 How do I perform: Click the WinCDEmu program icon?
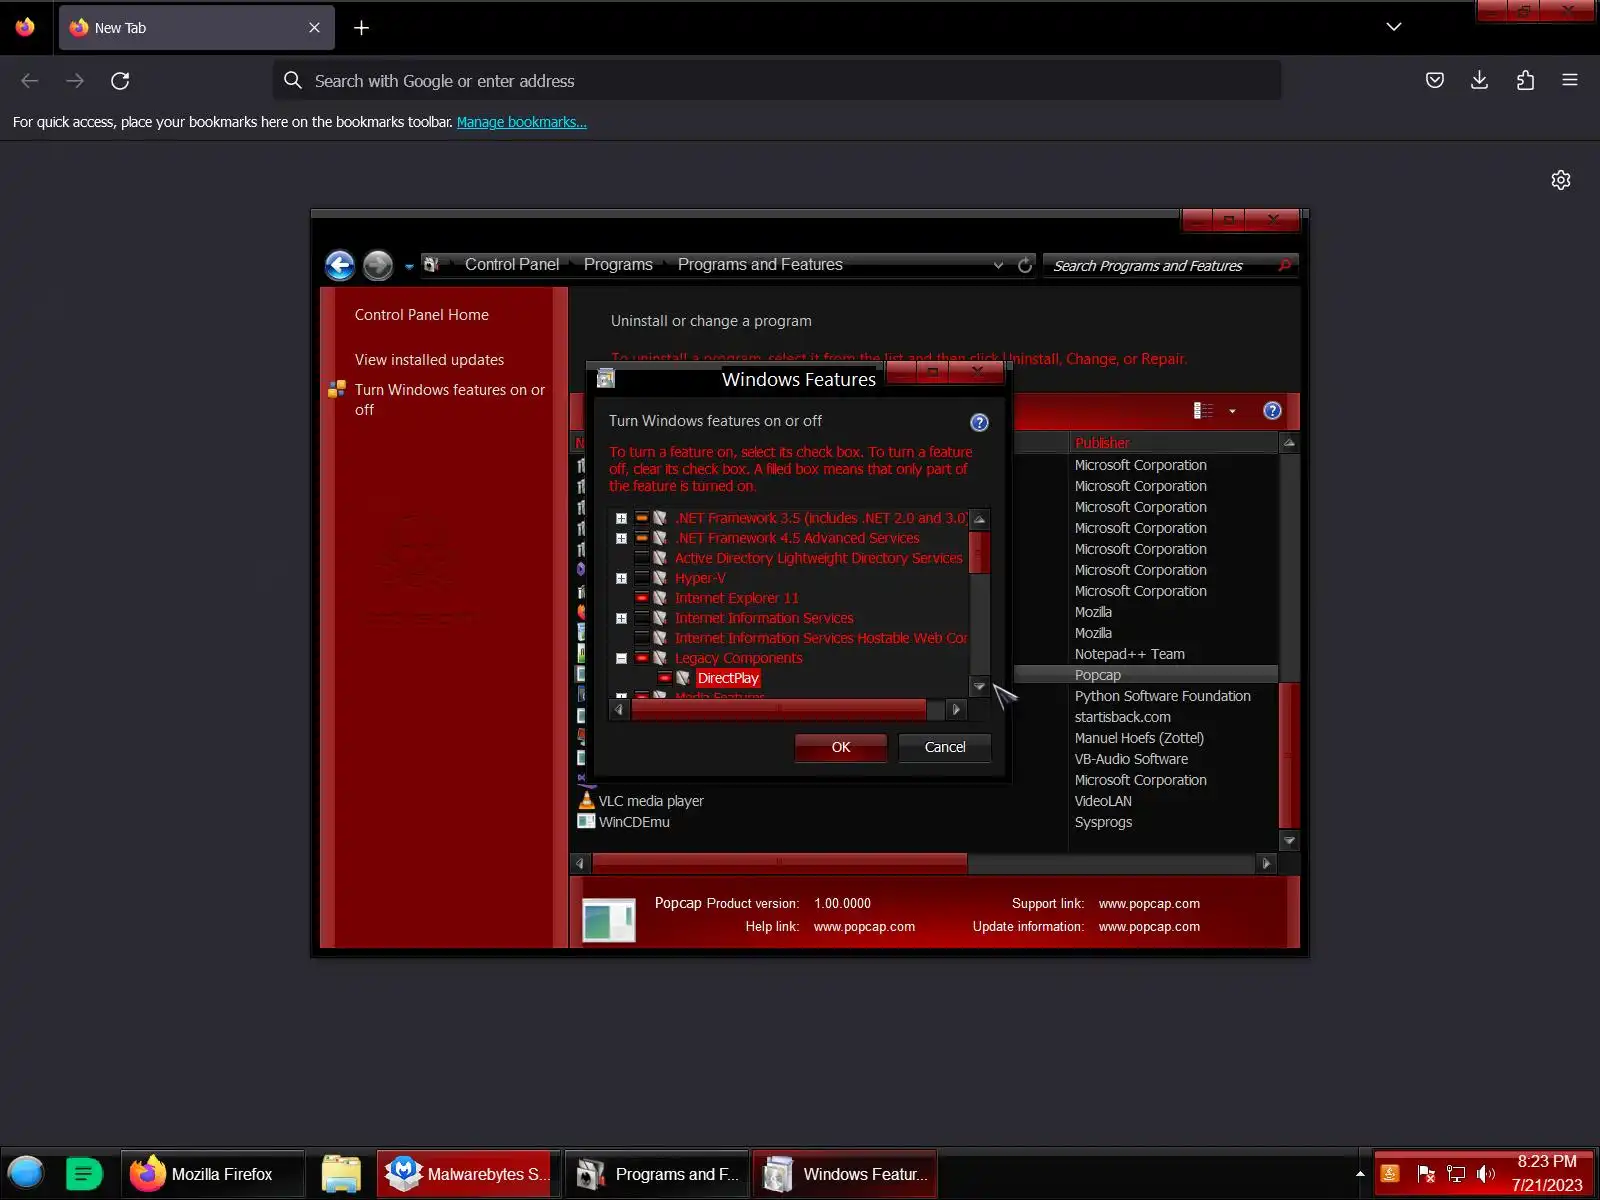(x=586, y=821)
